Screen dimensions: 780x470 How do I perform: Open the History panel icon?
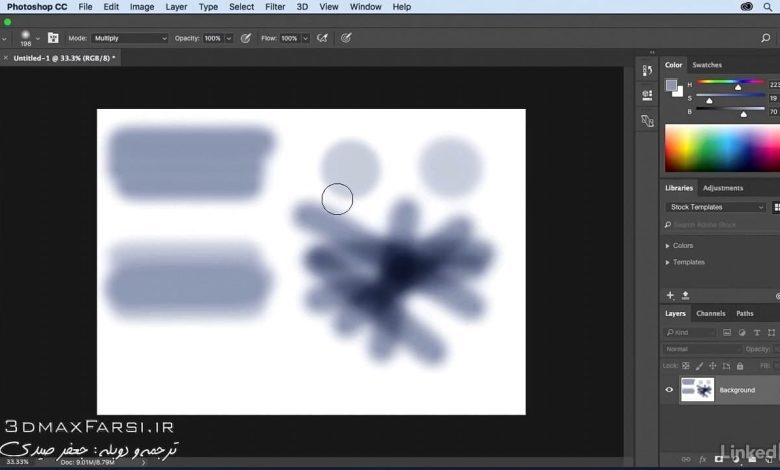(647, 71)
